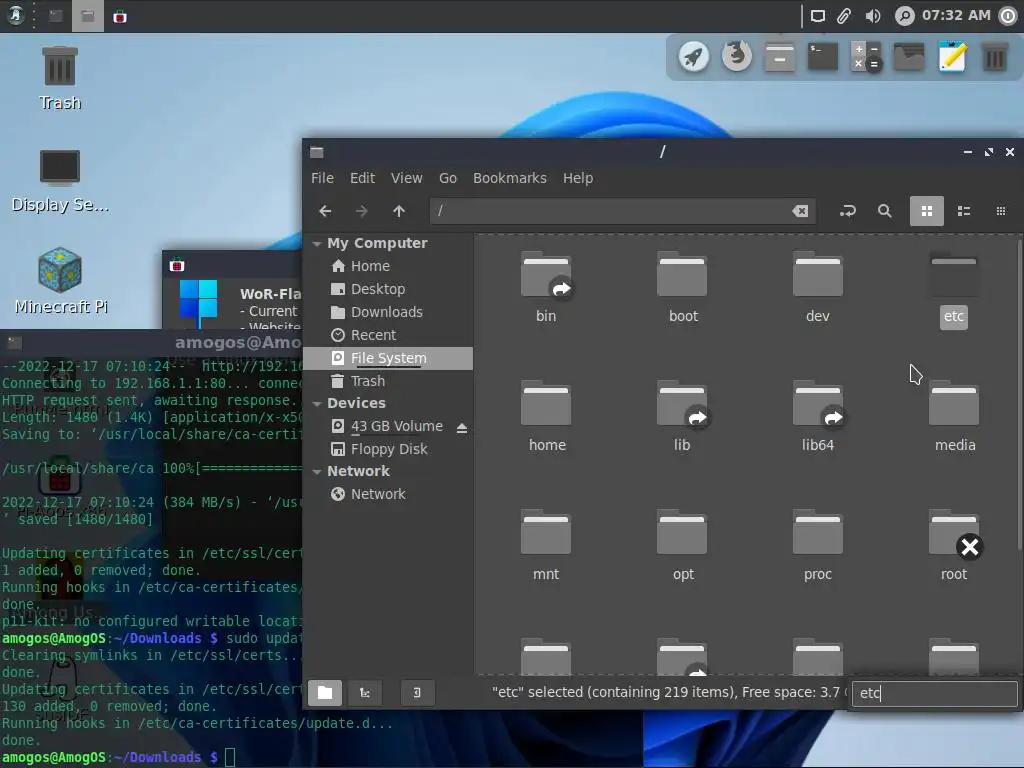Hide the sidebar toggle button
The height and width of the screenshot is (768, 1024).
(x=417, y=693)
